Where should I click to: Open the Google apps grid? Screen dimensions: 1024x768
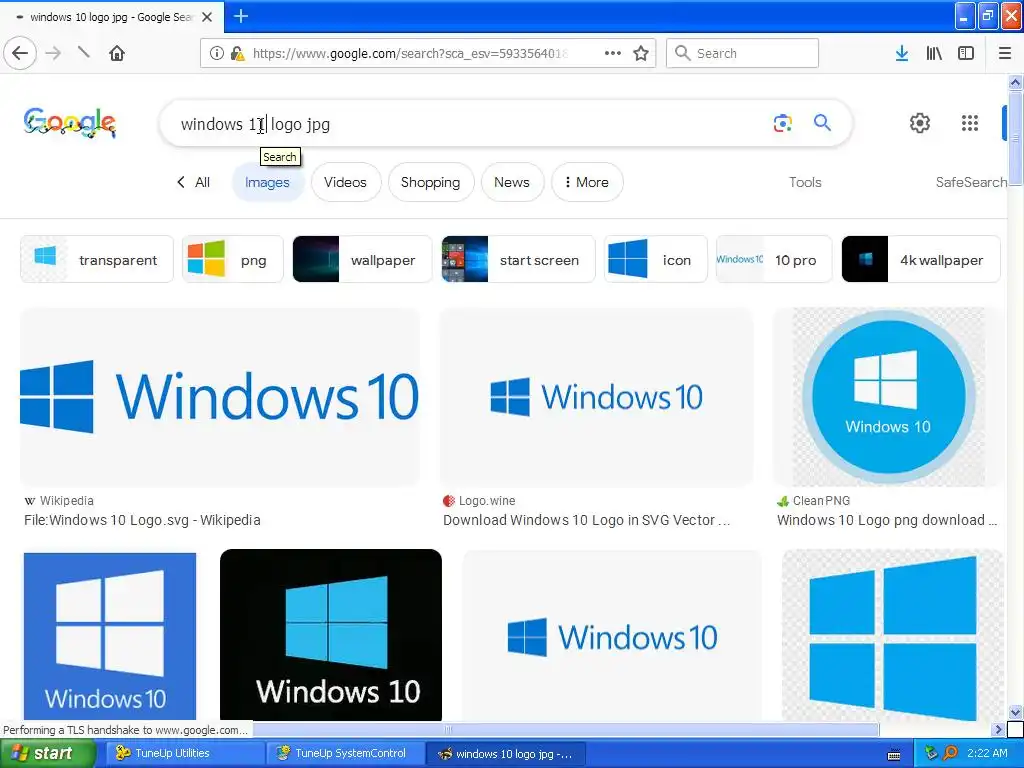click(970, 123)
